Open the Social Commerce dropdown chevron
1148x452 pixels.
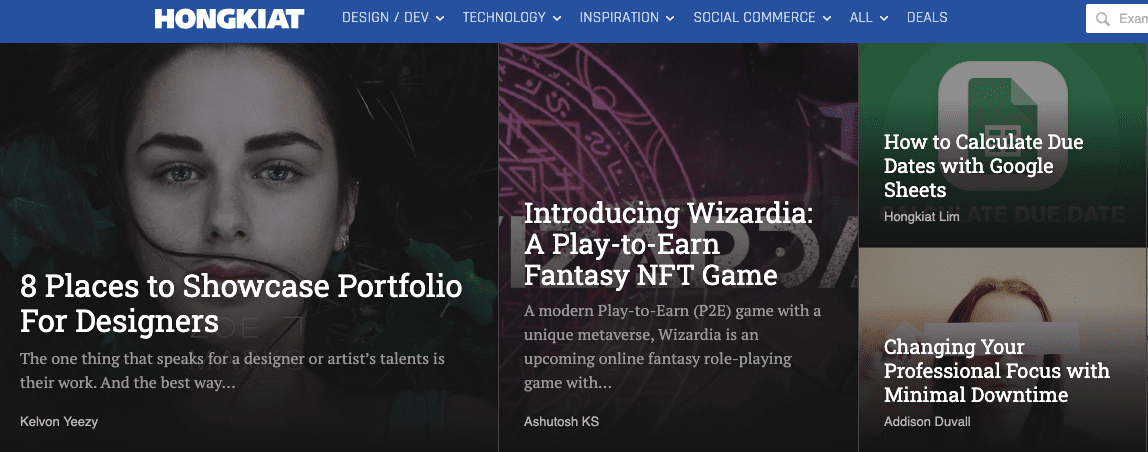[825, 18]
